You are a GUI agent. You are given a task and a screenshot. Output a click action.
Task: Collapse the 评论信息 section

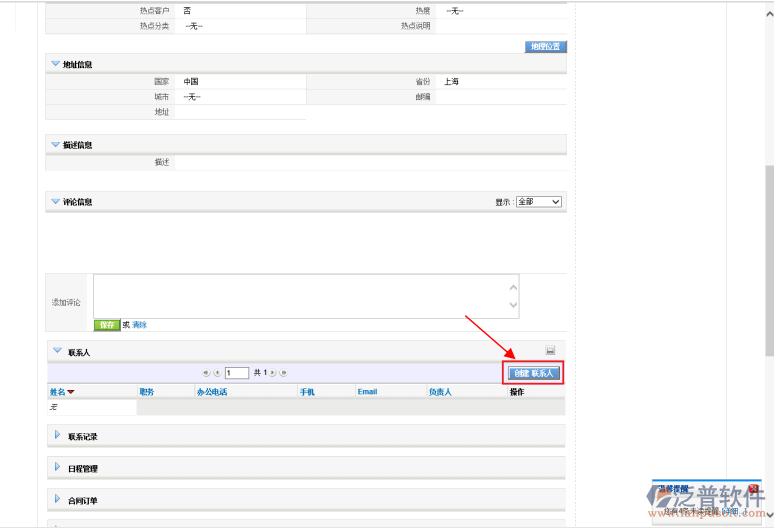(x=55, y=201)
